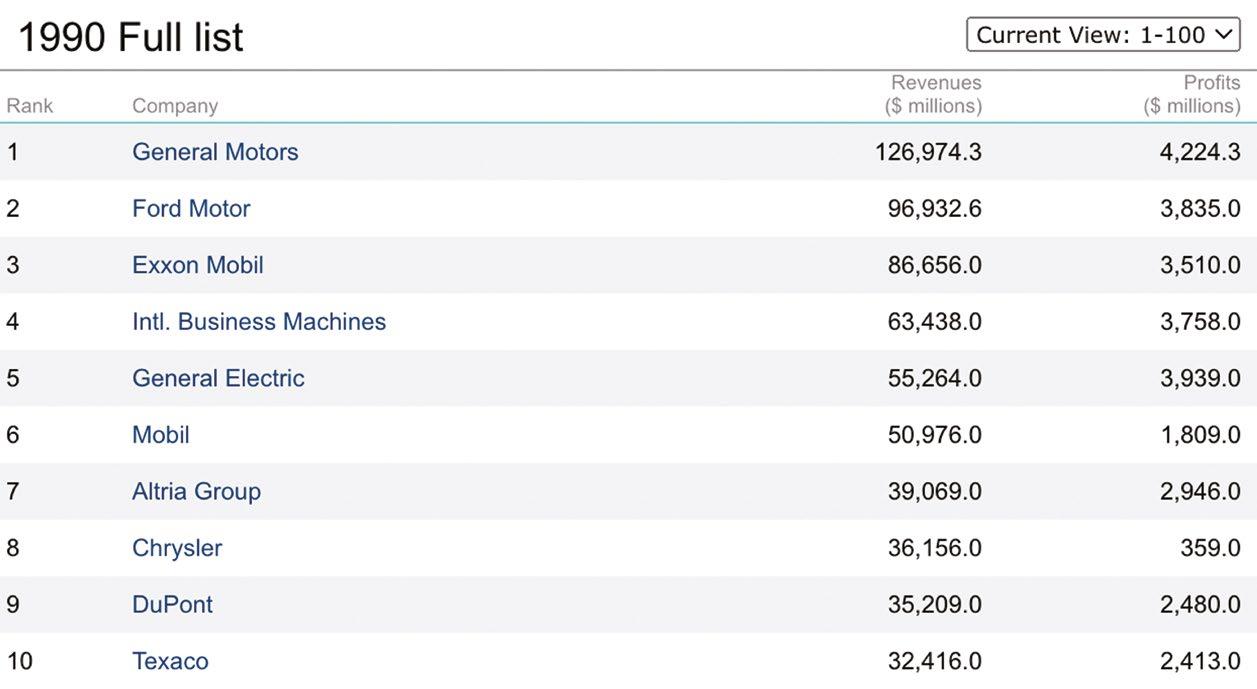Click the Revenues column header
This screenshot has height=689, width=1257.
tap(935, 94)
